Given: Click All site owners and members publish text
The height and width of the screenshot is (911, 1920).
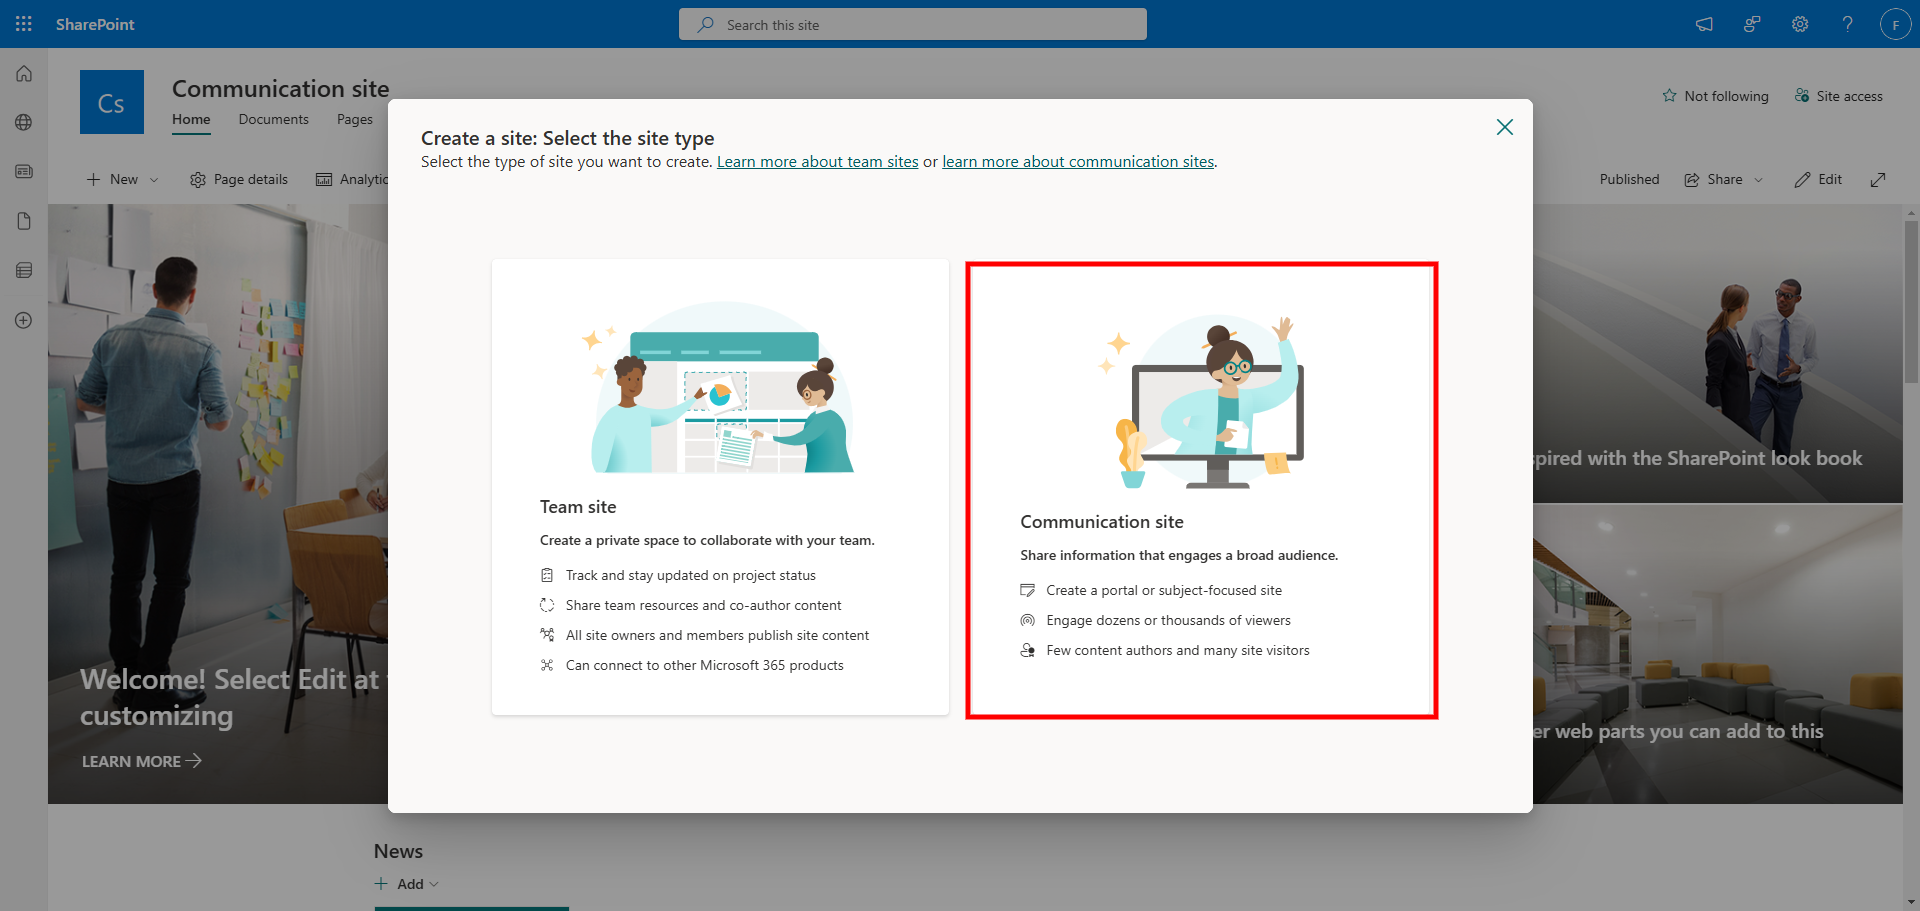Looking at the screenshot, I should pyautogui.click(x=717, y=635).
